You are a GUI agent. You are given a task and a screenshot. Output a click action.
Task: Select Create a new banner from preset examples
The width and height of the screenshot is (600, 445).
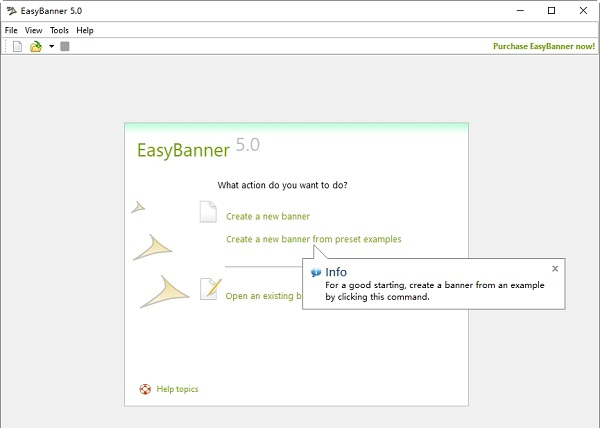[314, 239]
